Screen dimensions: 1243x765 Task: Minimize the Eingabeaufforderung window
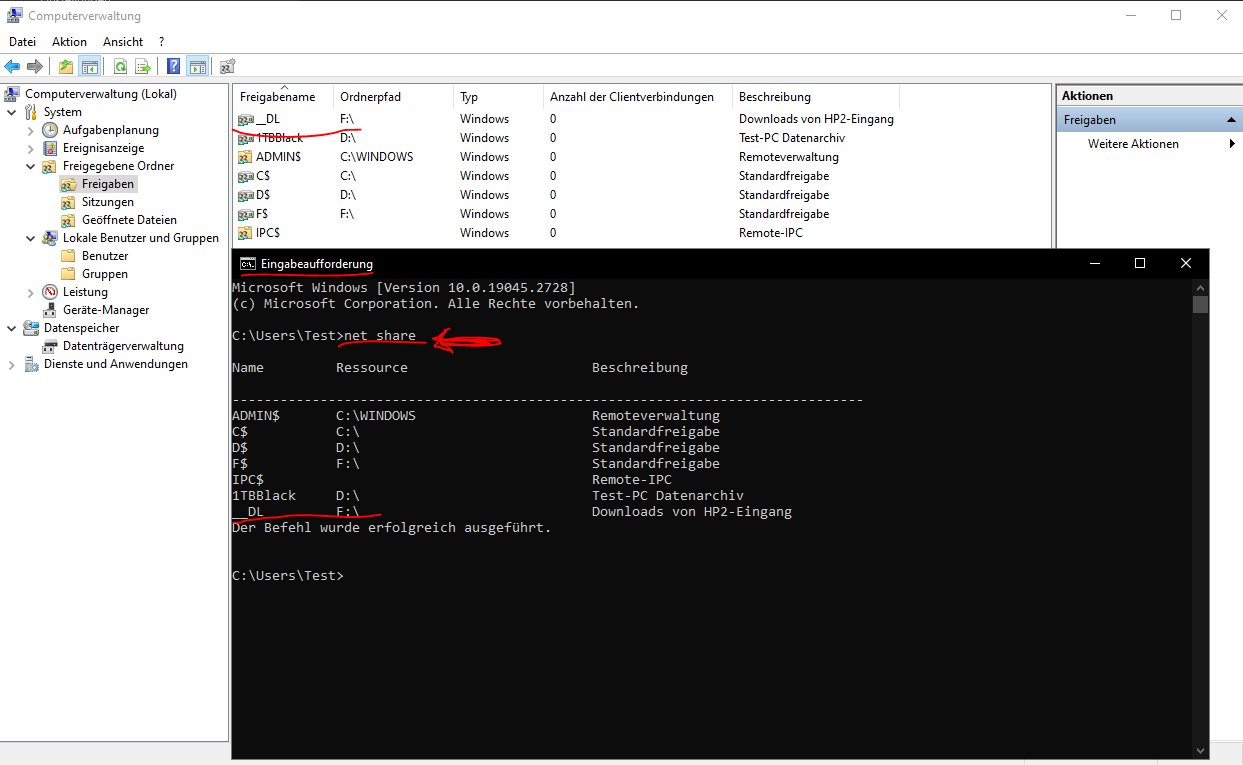tap(1094, 264)
